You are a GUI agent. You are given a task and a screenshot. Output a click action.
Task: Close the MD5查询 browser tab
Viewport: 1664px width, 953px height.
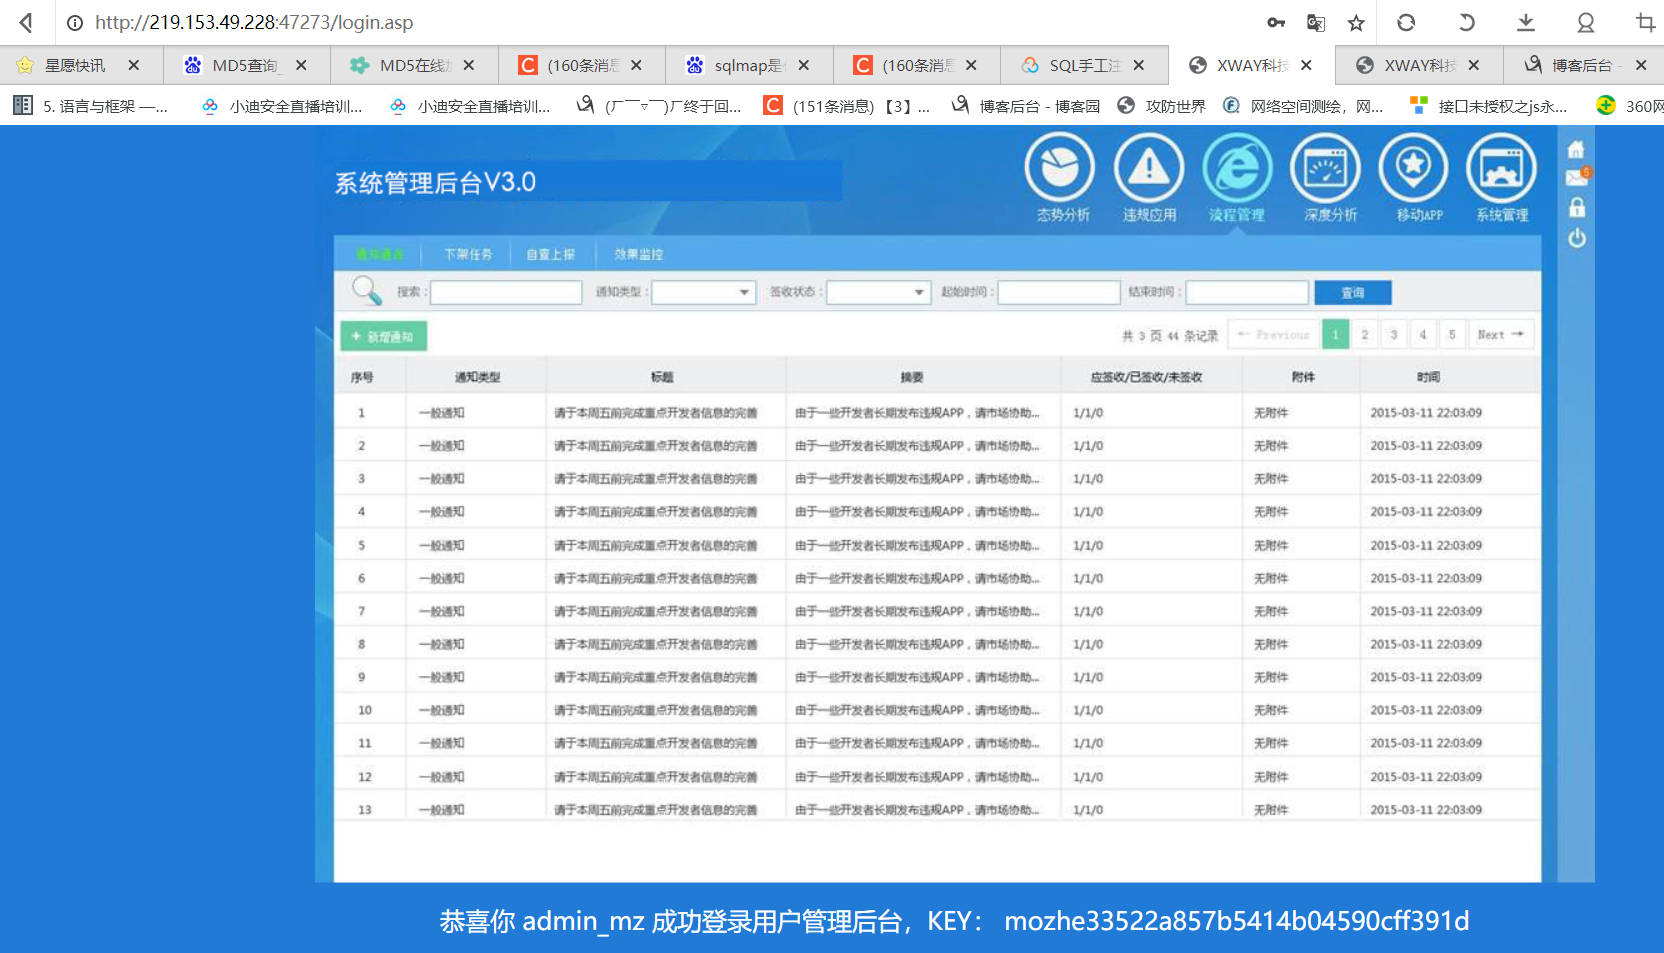301,65
